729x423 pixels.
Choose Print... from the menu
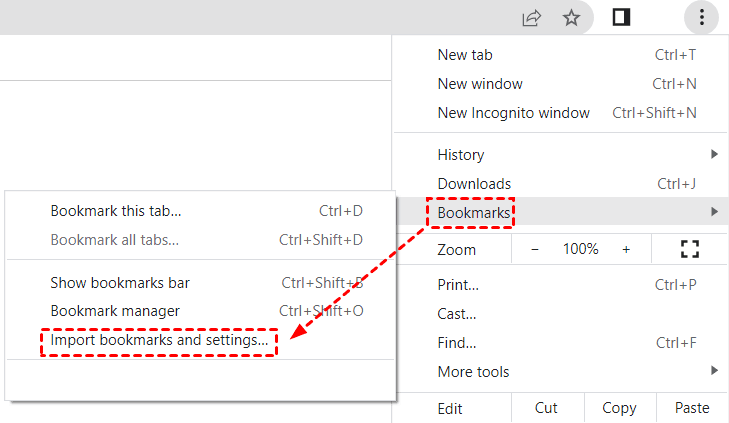pos(561,284)
